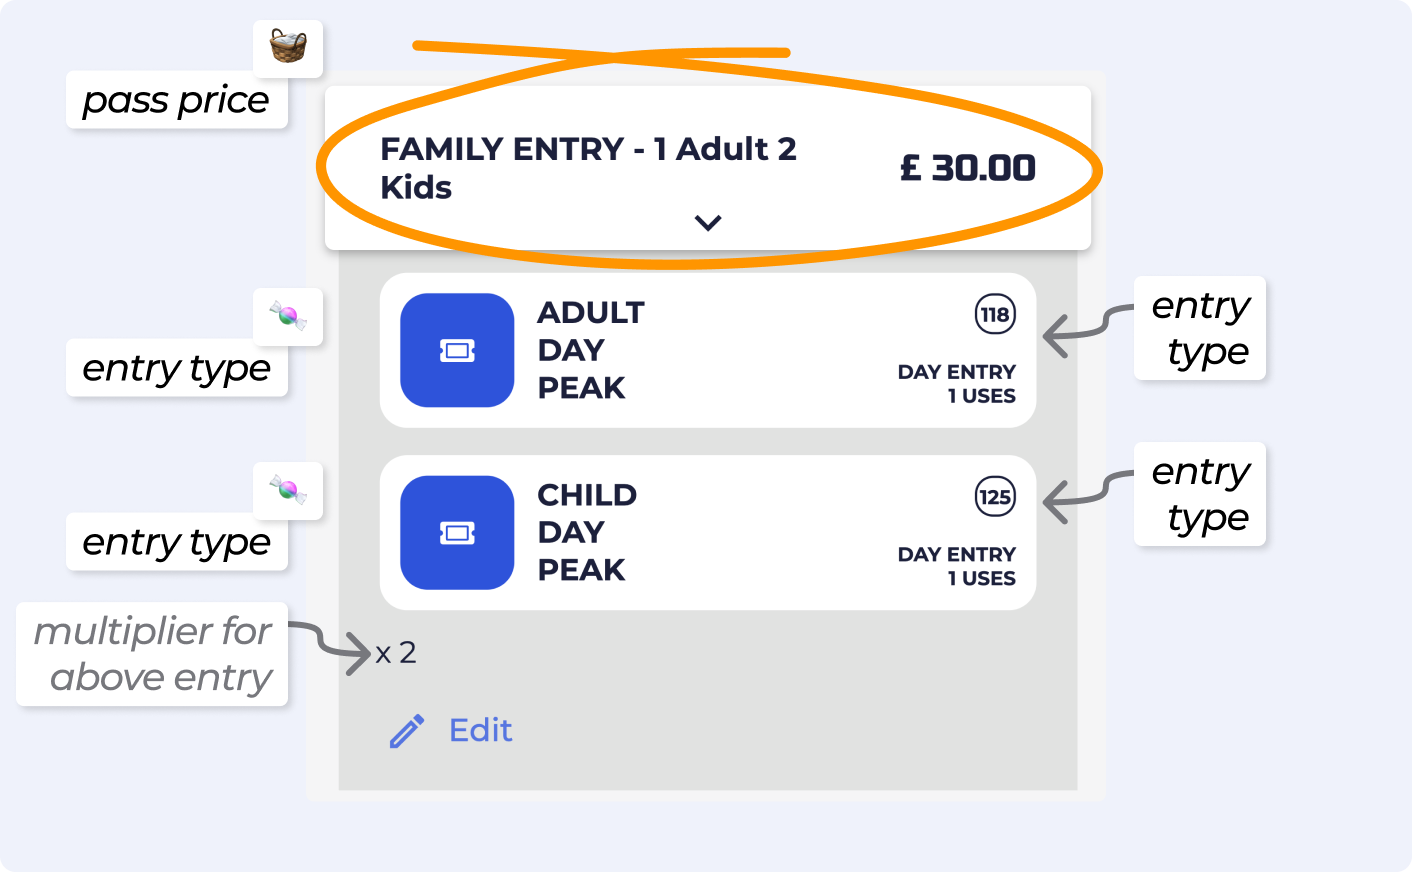The image size is (1412, 872).
Task: Click the 'multiplier for above entry' annotation label
Action: (x=152, y=654)
